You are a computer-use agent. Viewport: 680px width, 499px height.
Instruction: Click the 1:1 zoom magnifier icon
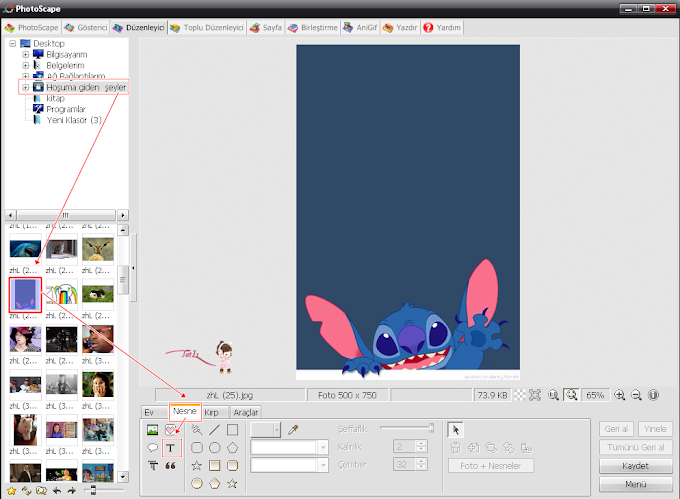click(553, 395)
